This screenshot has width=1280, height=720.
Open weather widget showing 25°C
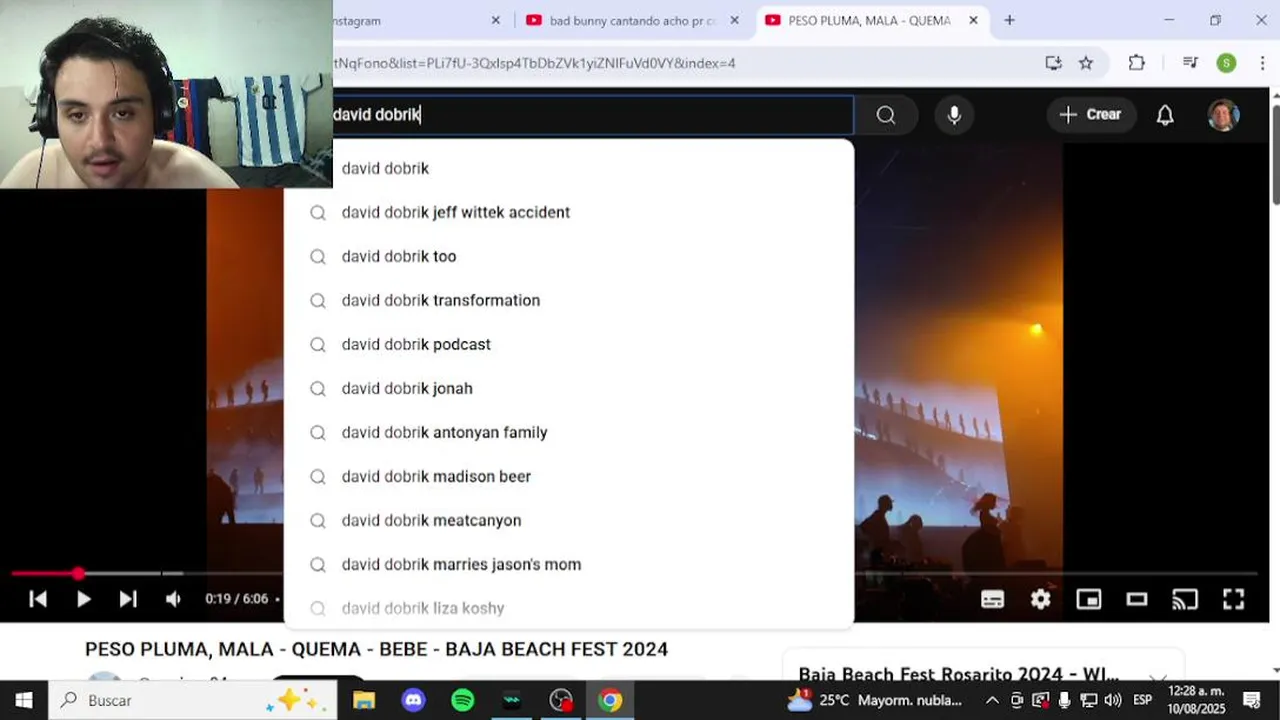tap(875, 700)
